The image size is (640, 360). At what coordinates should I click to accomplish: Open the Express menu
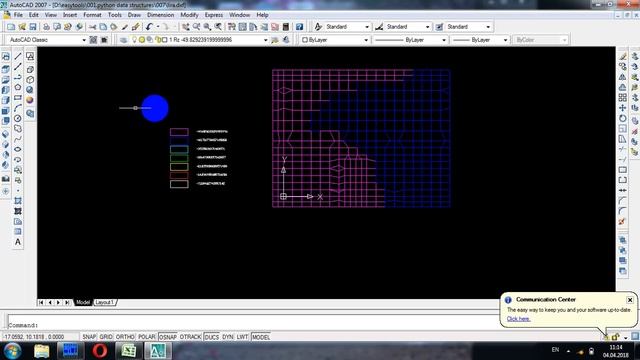213,15
